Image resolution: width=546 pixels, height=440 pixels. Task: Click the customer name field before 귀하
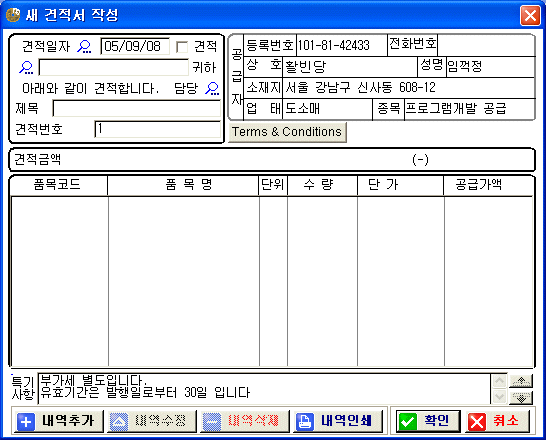point(114,67)
